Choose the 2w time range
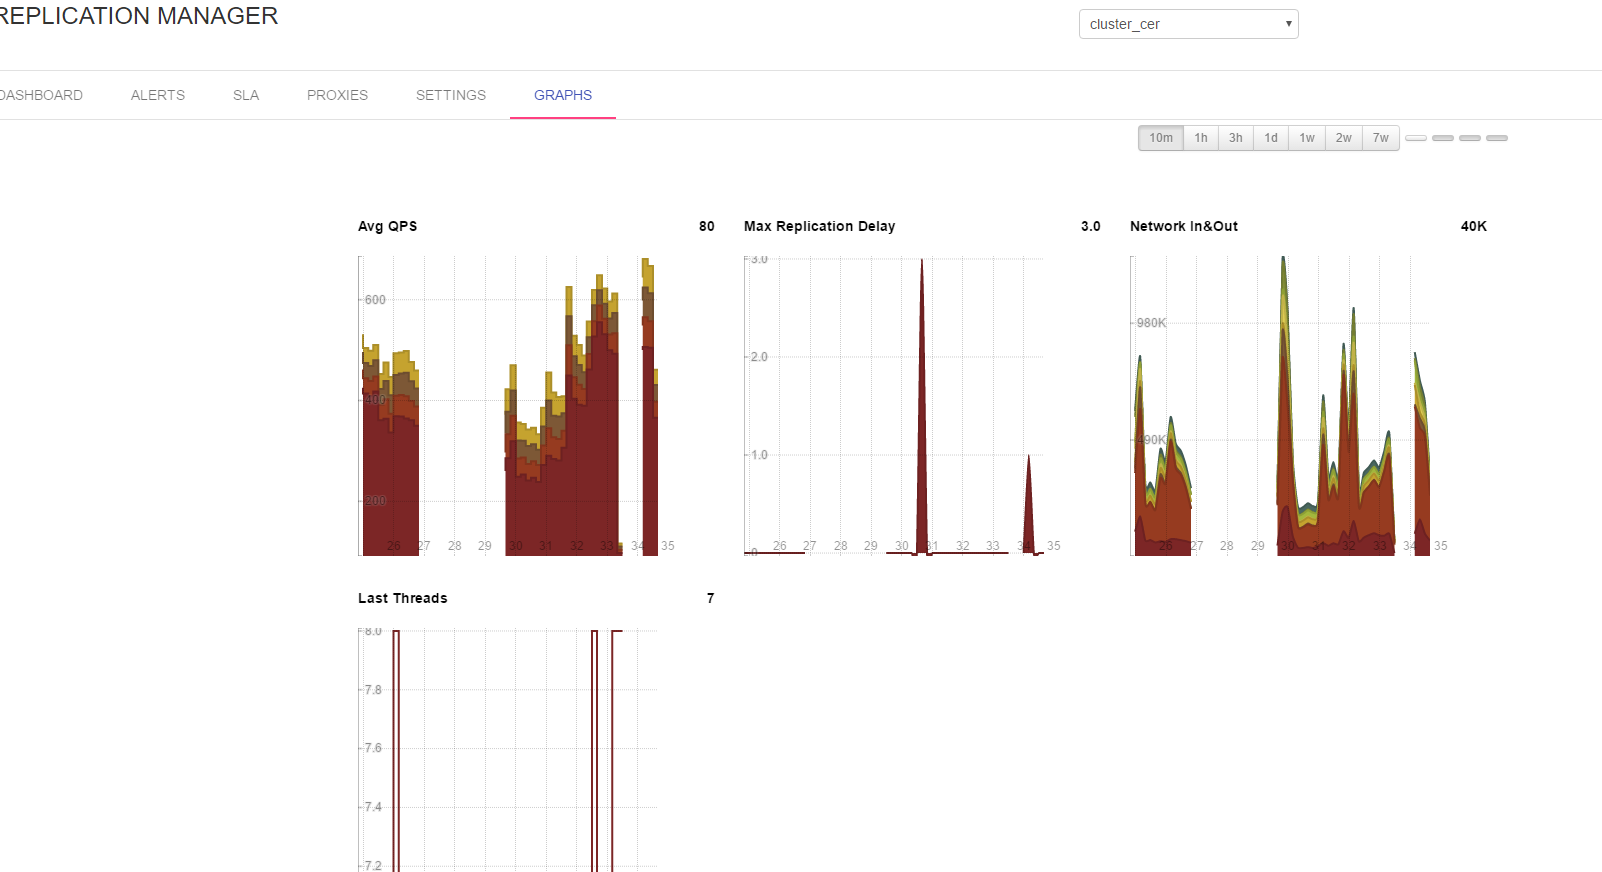 point(1344,138)
